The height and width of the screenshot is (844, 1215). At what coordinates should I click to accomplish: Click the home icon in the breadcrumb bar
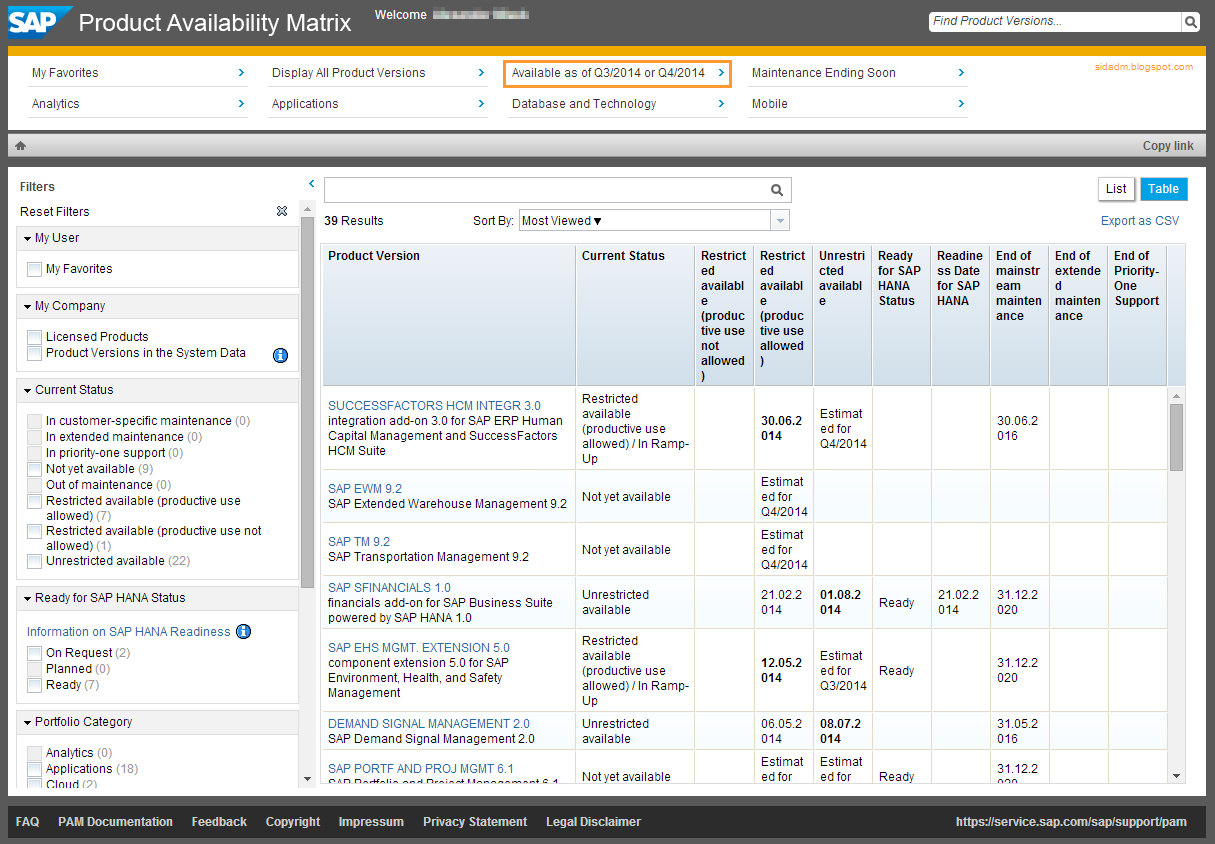point(19,145)
